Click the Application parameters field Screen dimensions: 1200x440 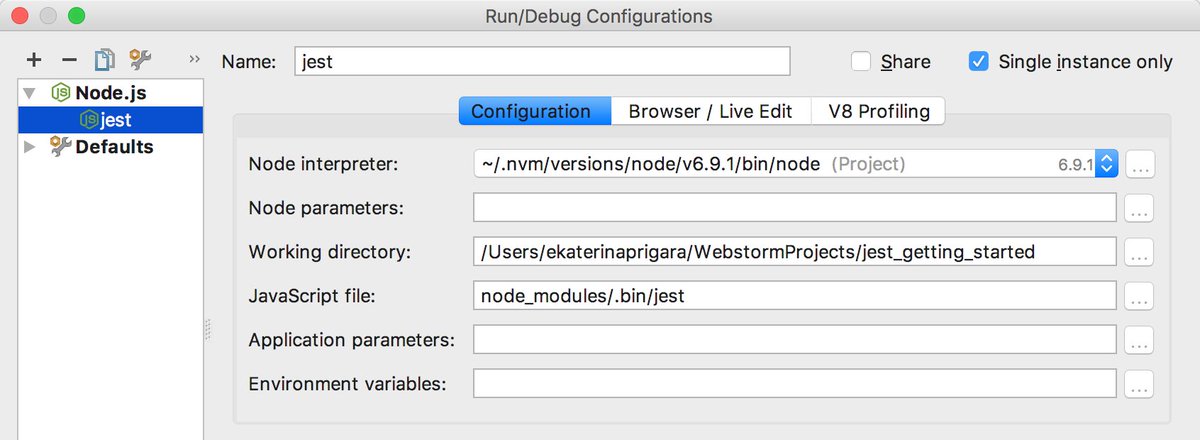tap(795, 340)
